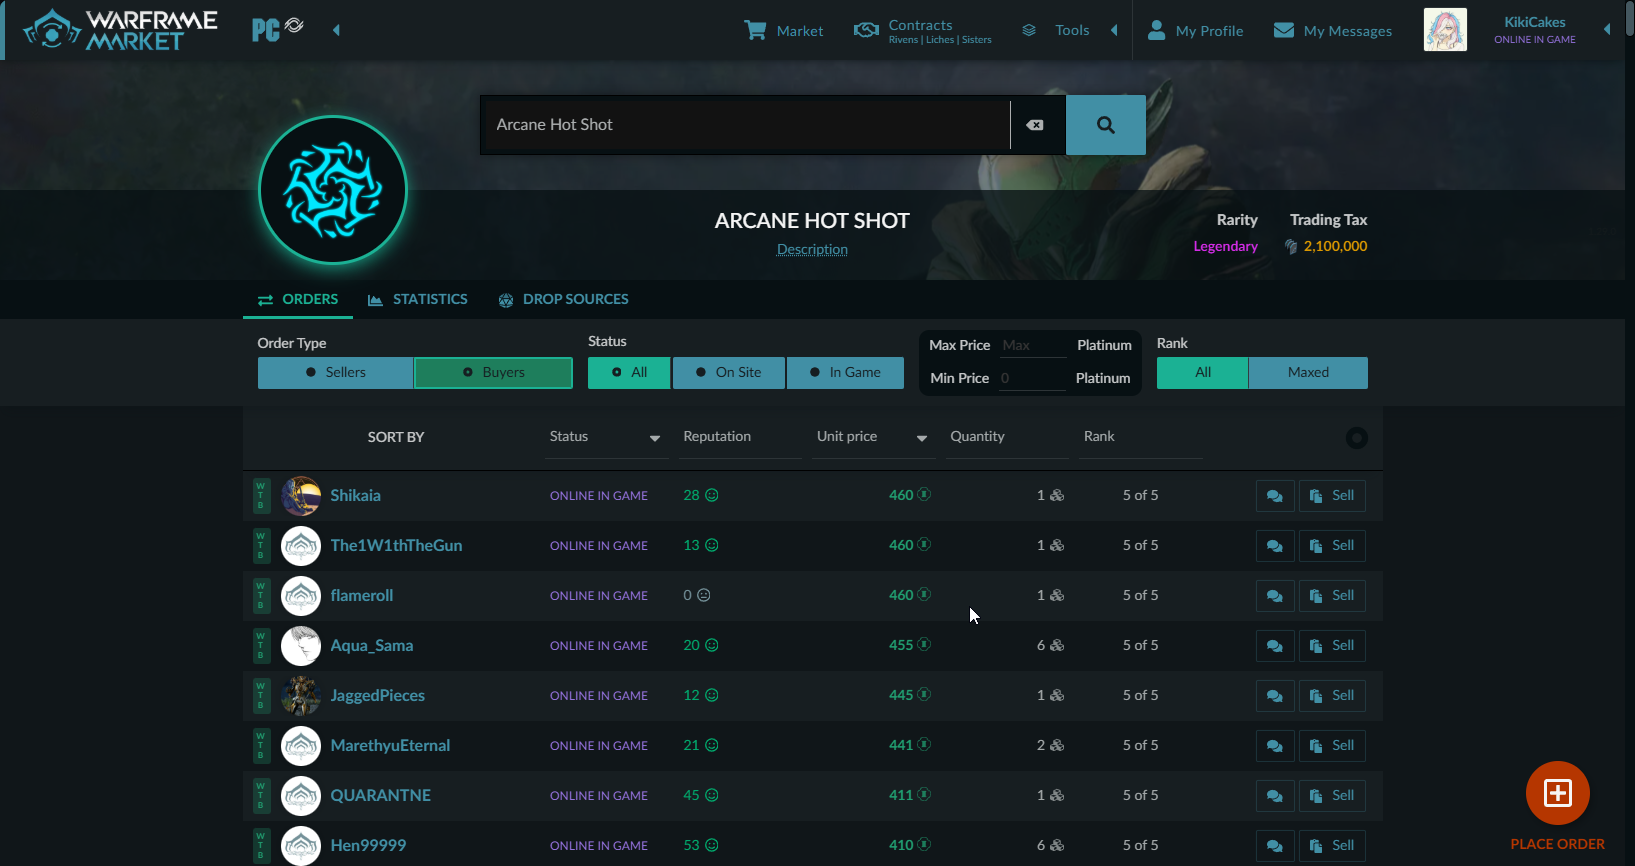Clear the search text with backspace icon
This screenshot has height=866, width=1635.
1036,125
